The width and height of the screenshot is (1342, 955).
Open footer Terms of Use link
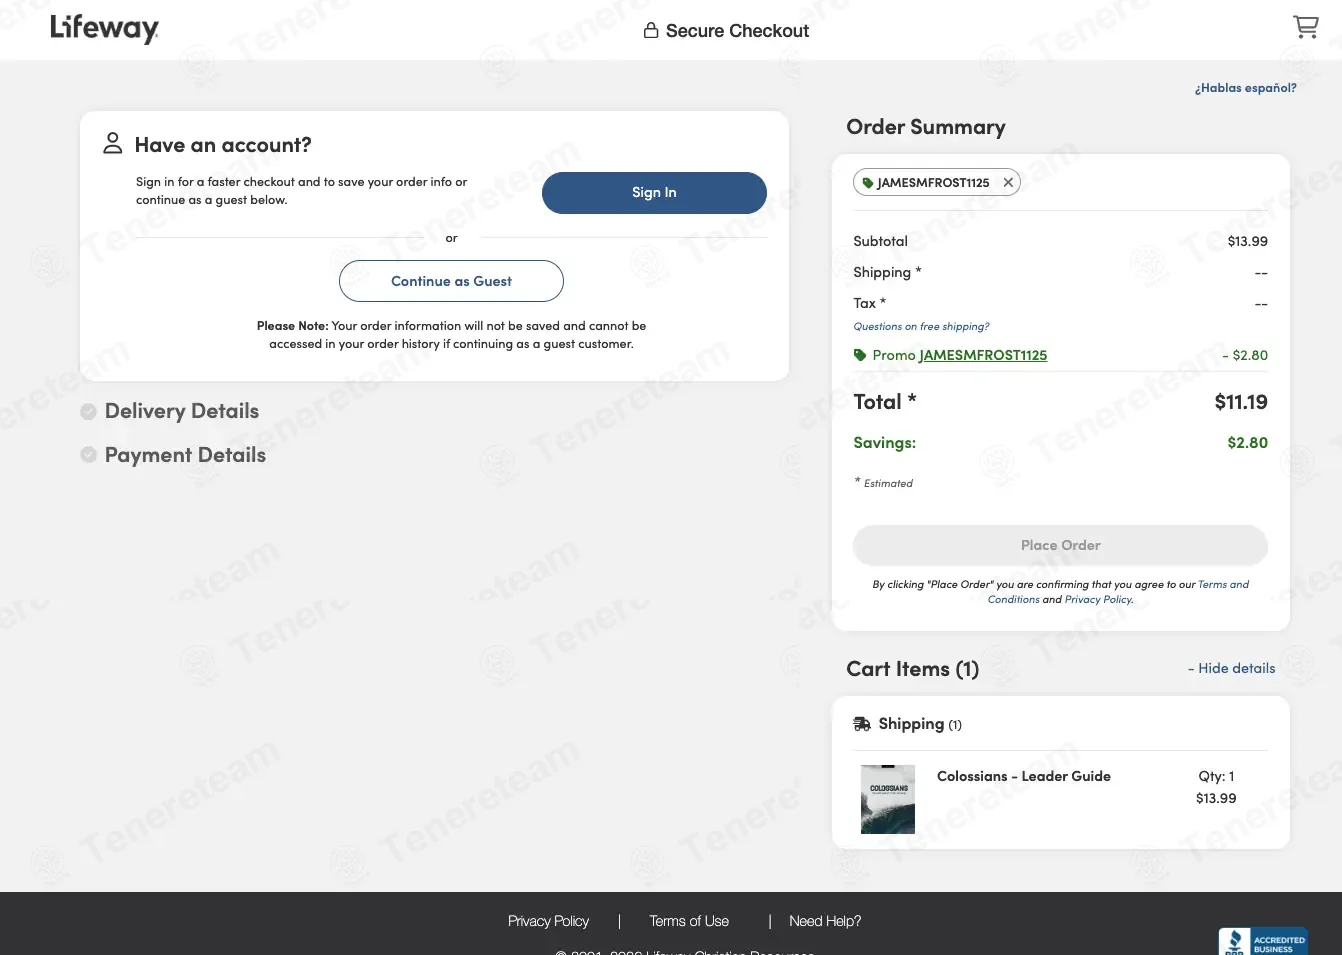tap(689, 921)
